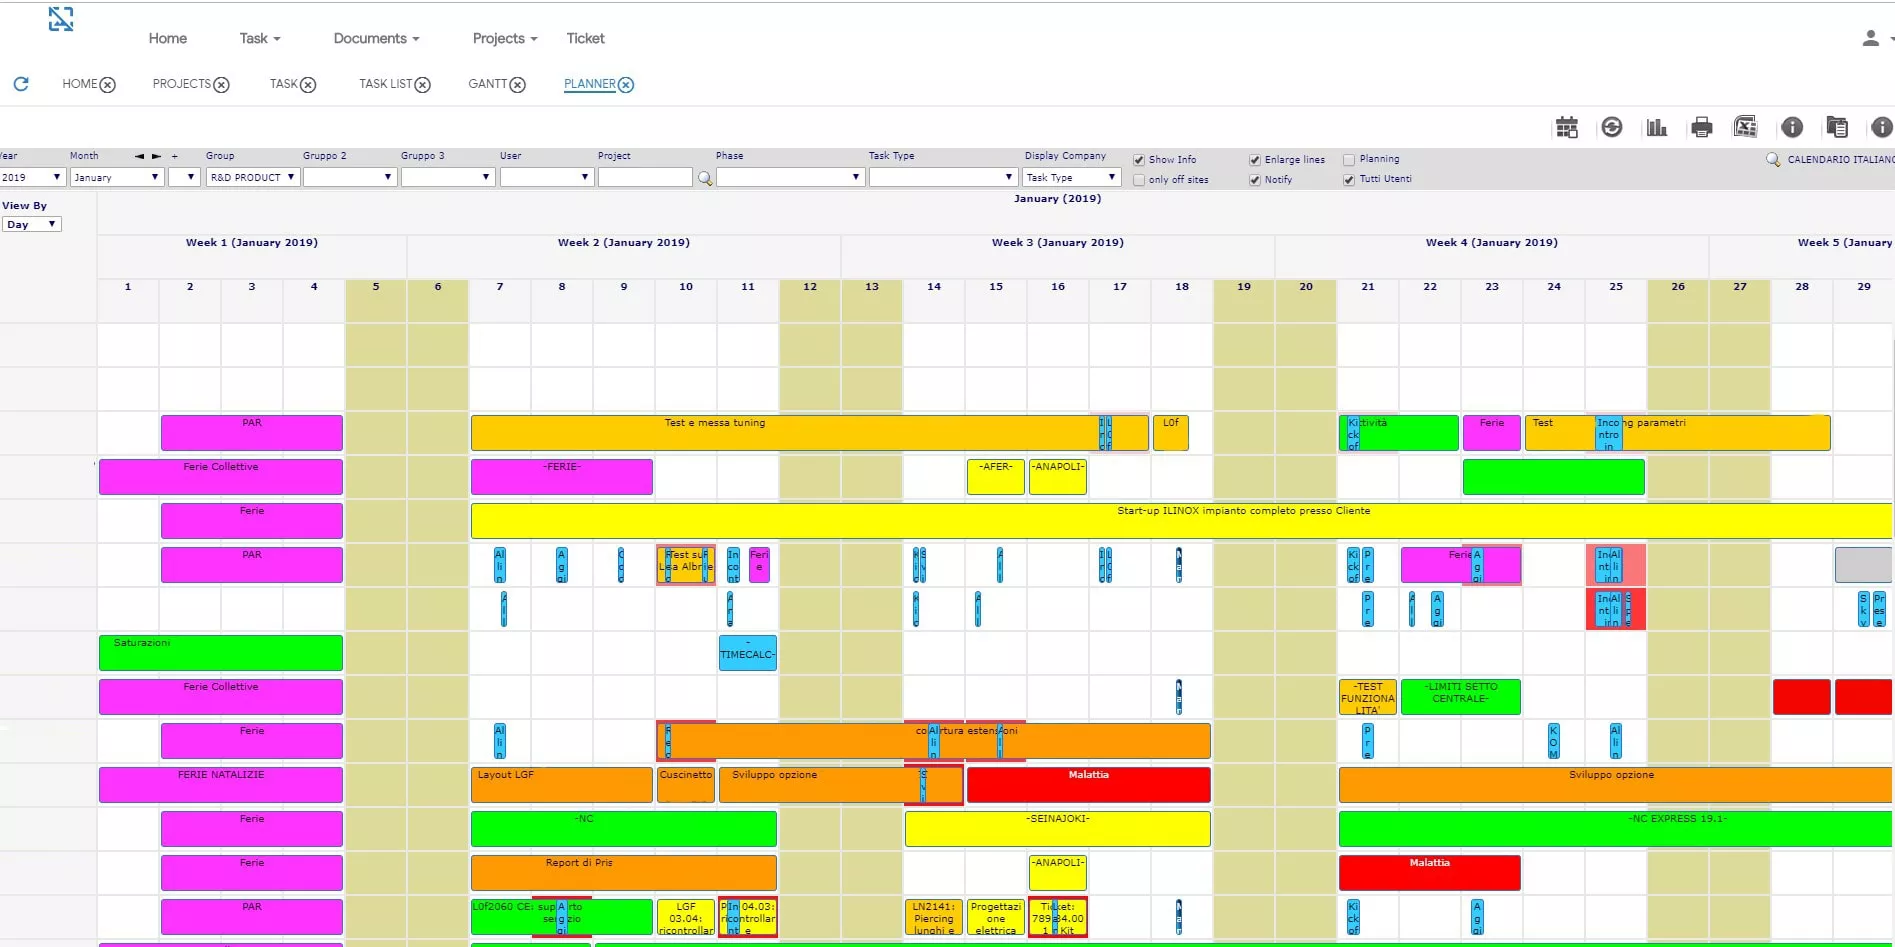Toggle the only off sites checkbox

click(x=1139, y=180)
